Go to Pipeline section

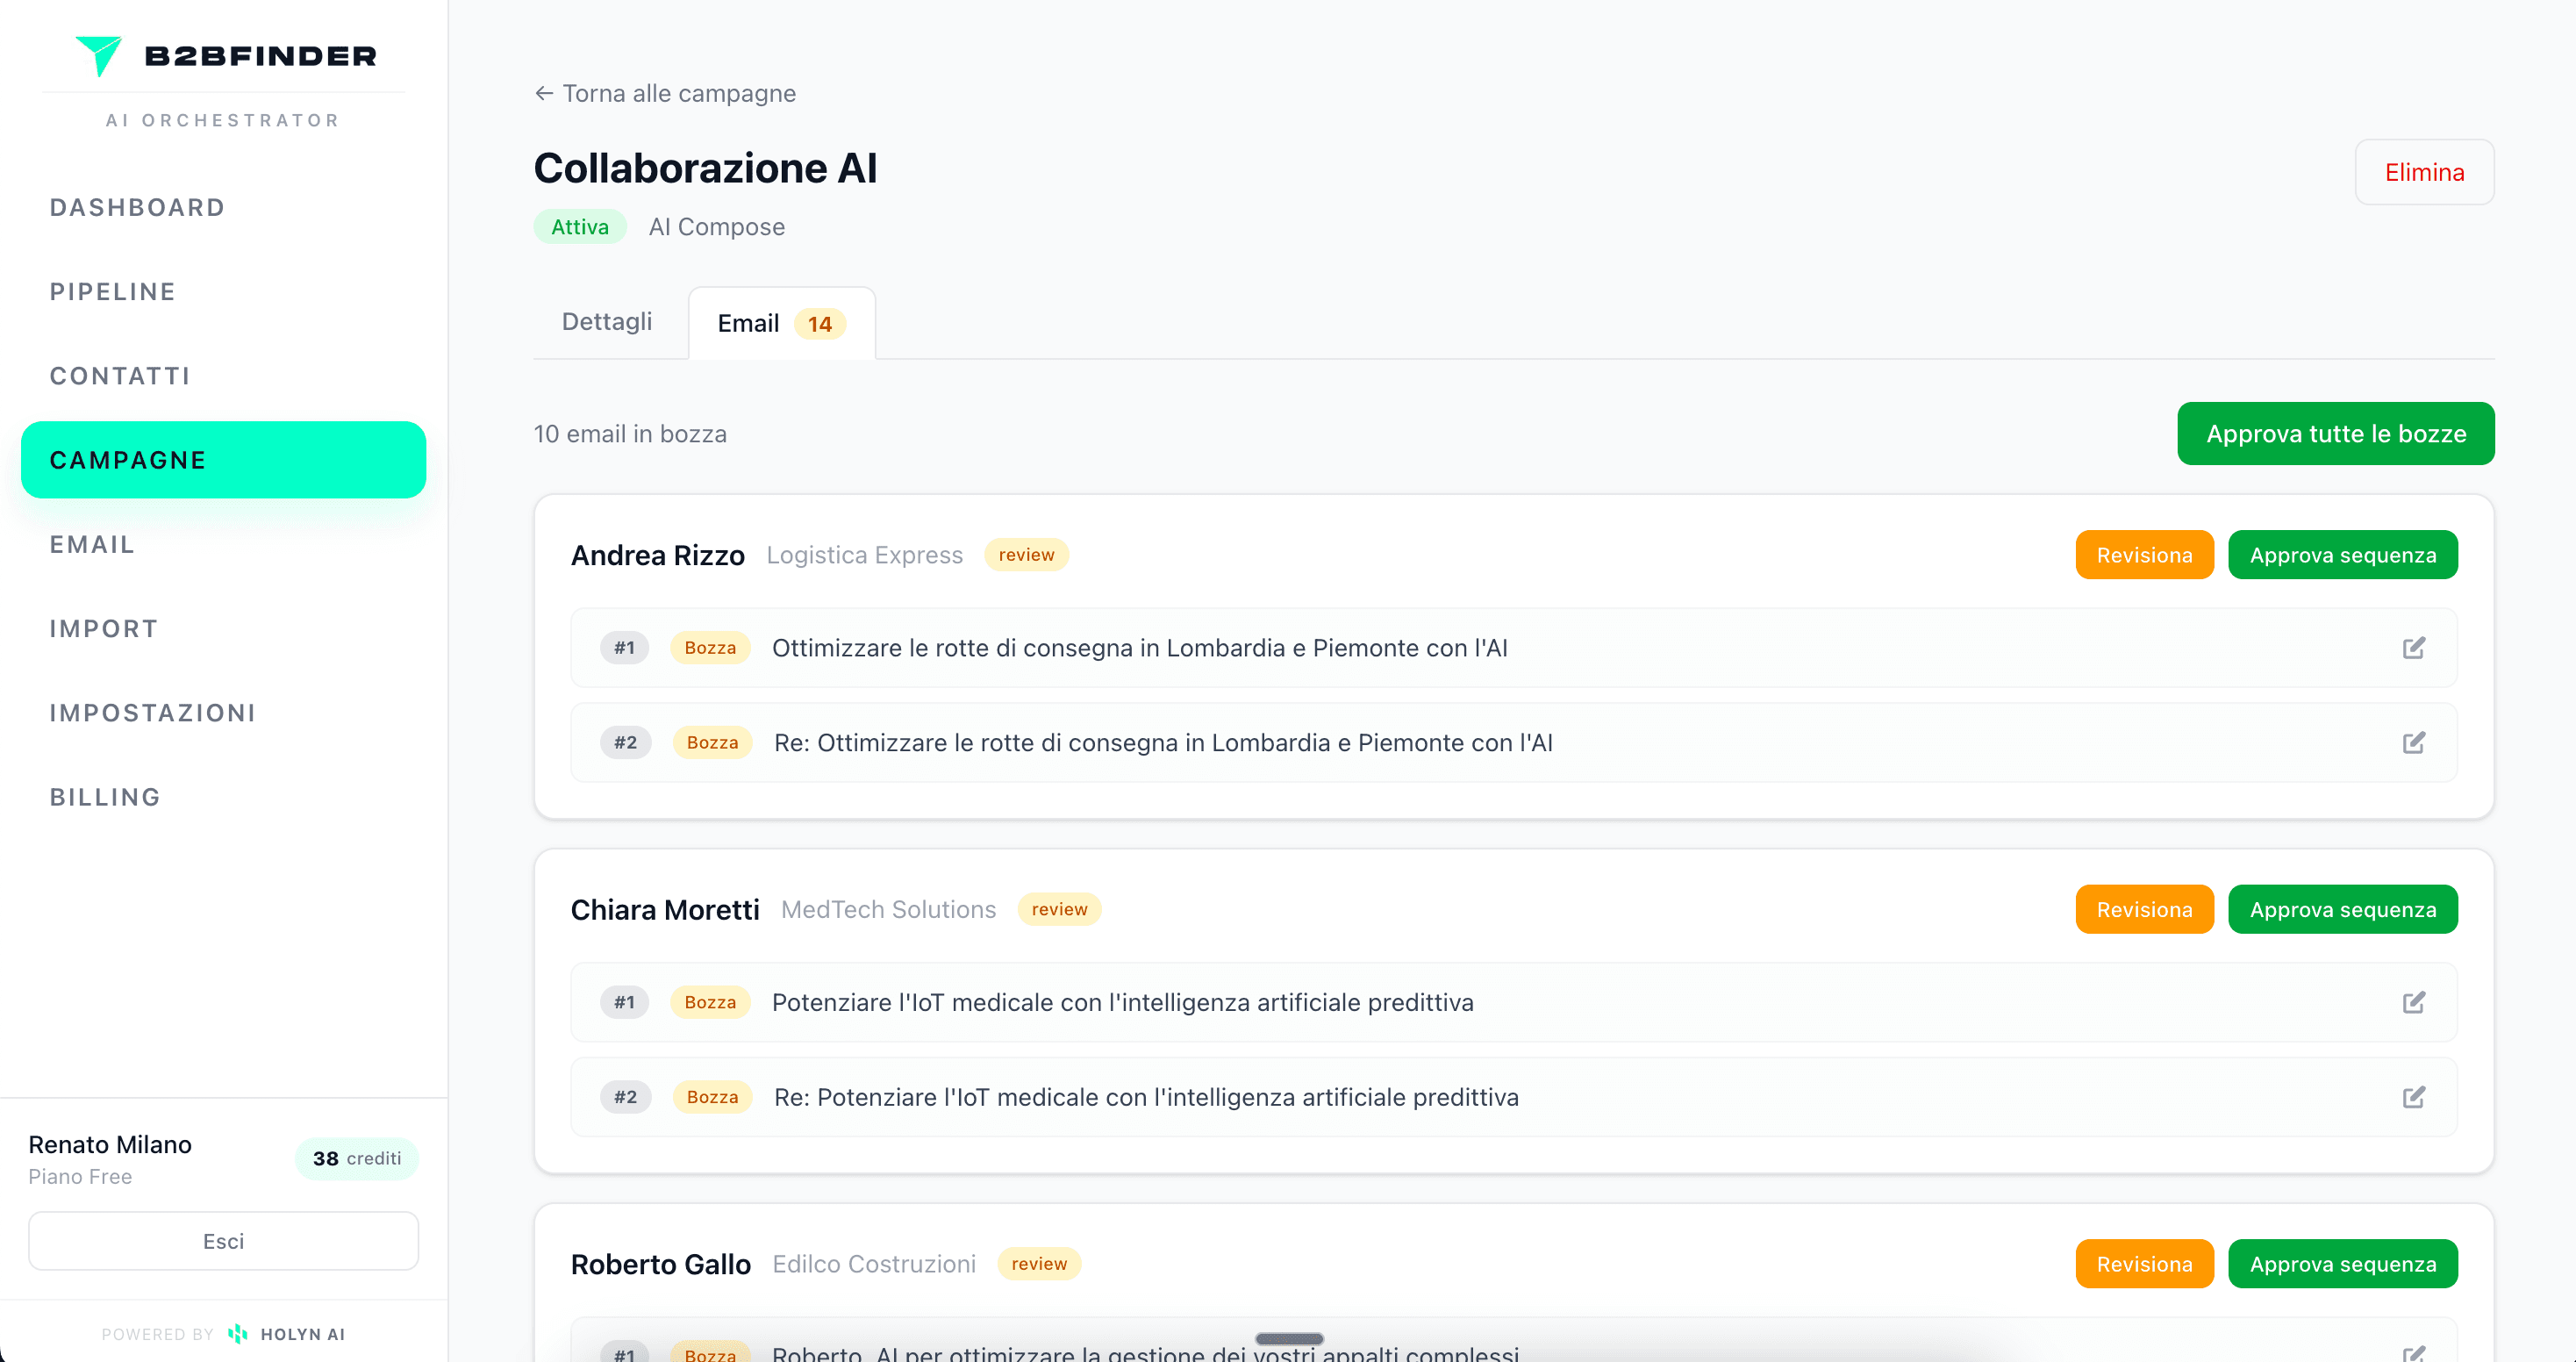click(x=112, y=292)
